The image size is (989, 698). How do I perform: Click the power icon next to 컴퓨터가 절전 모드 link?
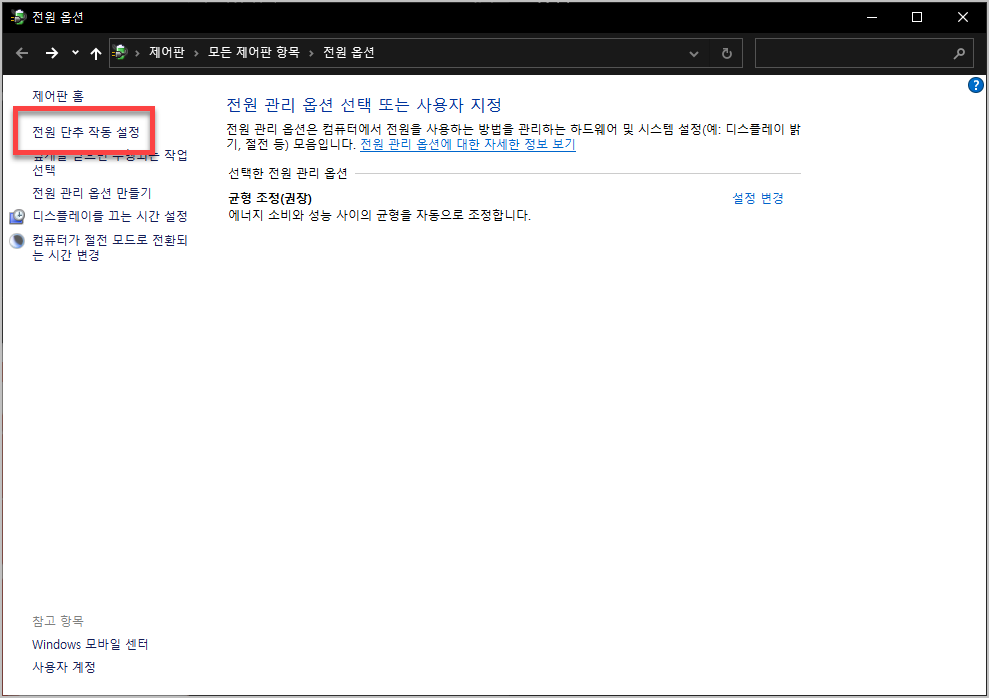[16, 240]
